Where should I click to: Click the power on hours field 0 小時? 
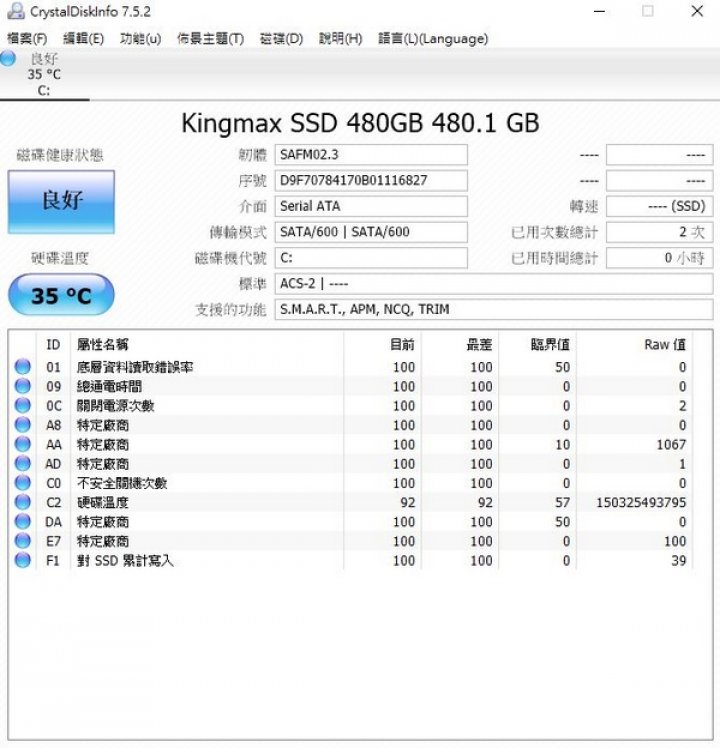[x=660, y=258]
